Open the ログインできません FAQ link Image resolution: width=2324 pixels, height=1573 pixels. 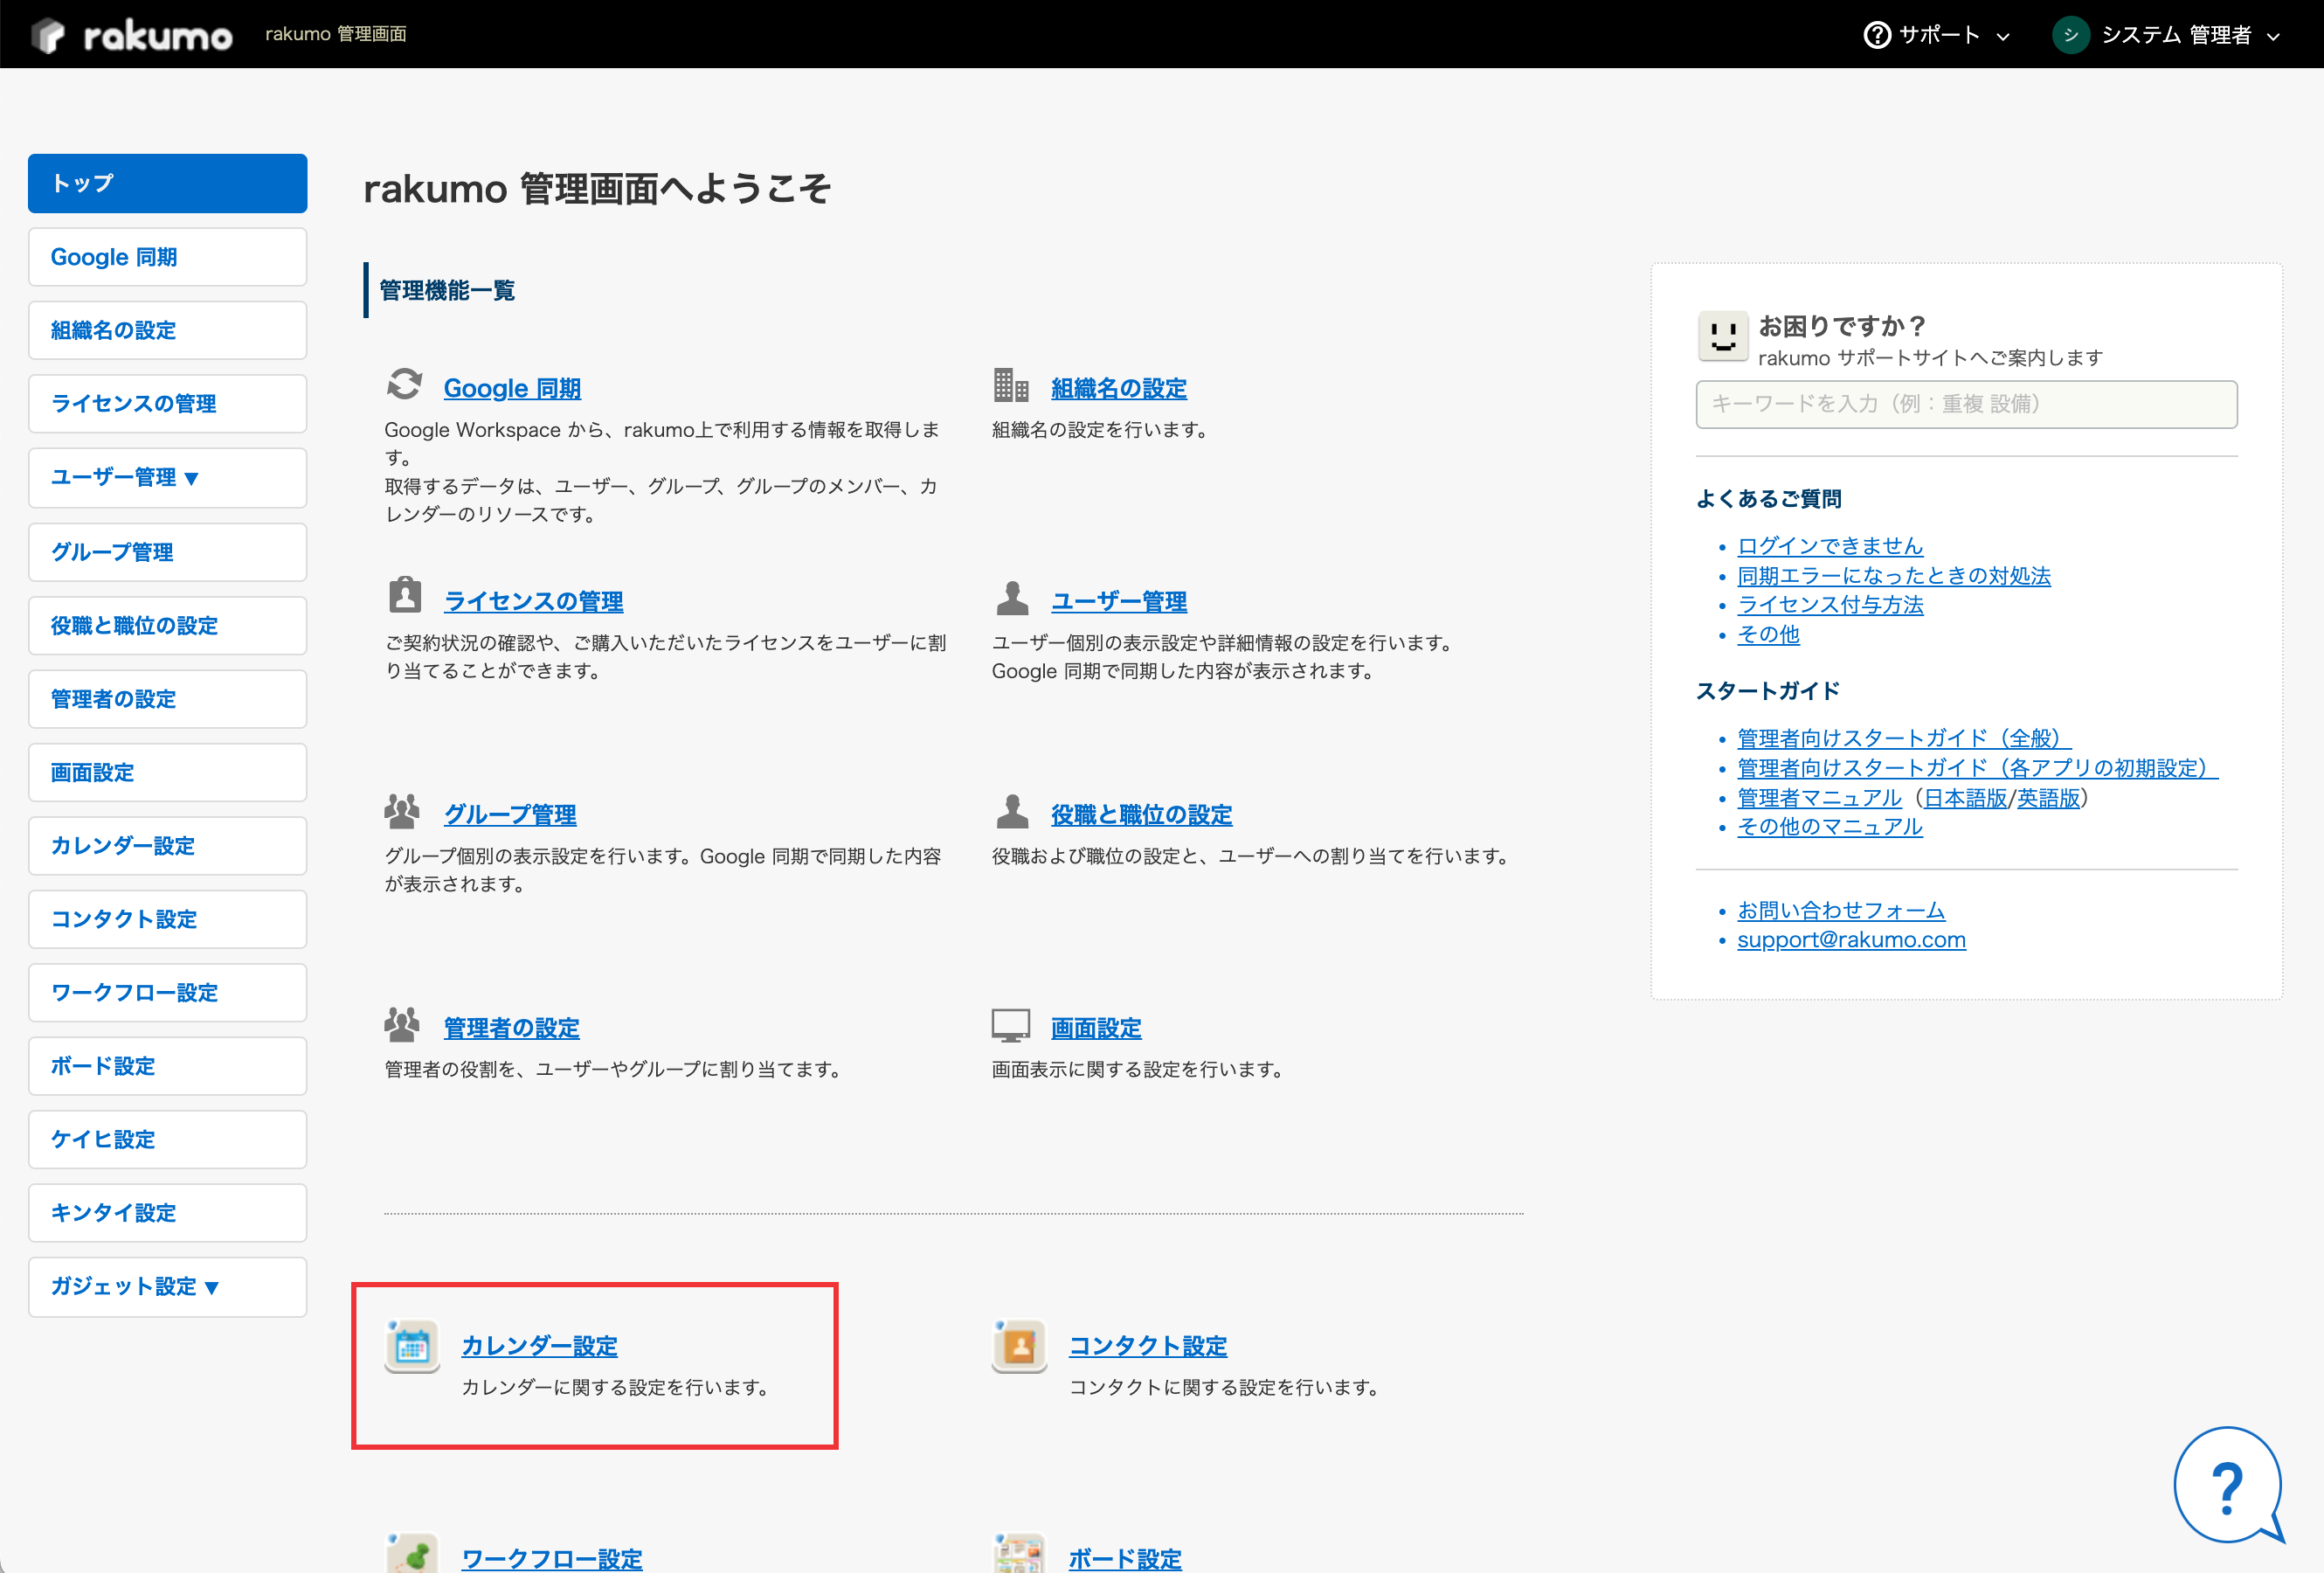1830,546
